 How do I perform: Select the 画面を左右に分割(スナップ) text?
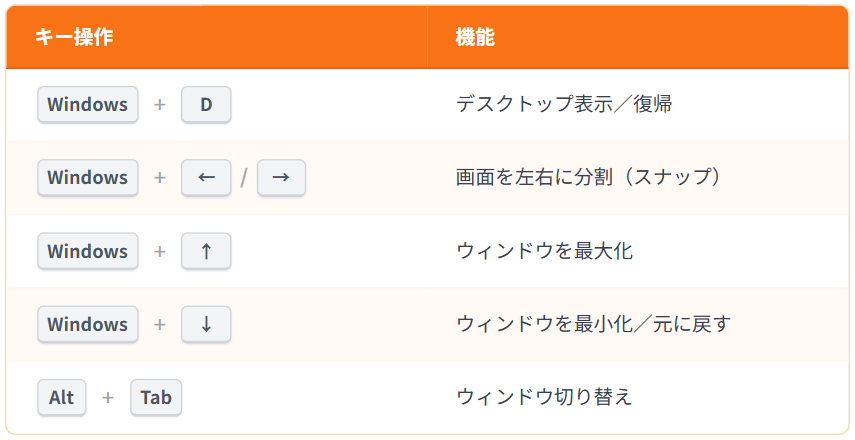589,177
